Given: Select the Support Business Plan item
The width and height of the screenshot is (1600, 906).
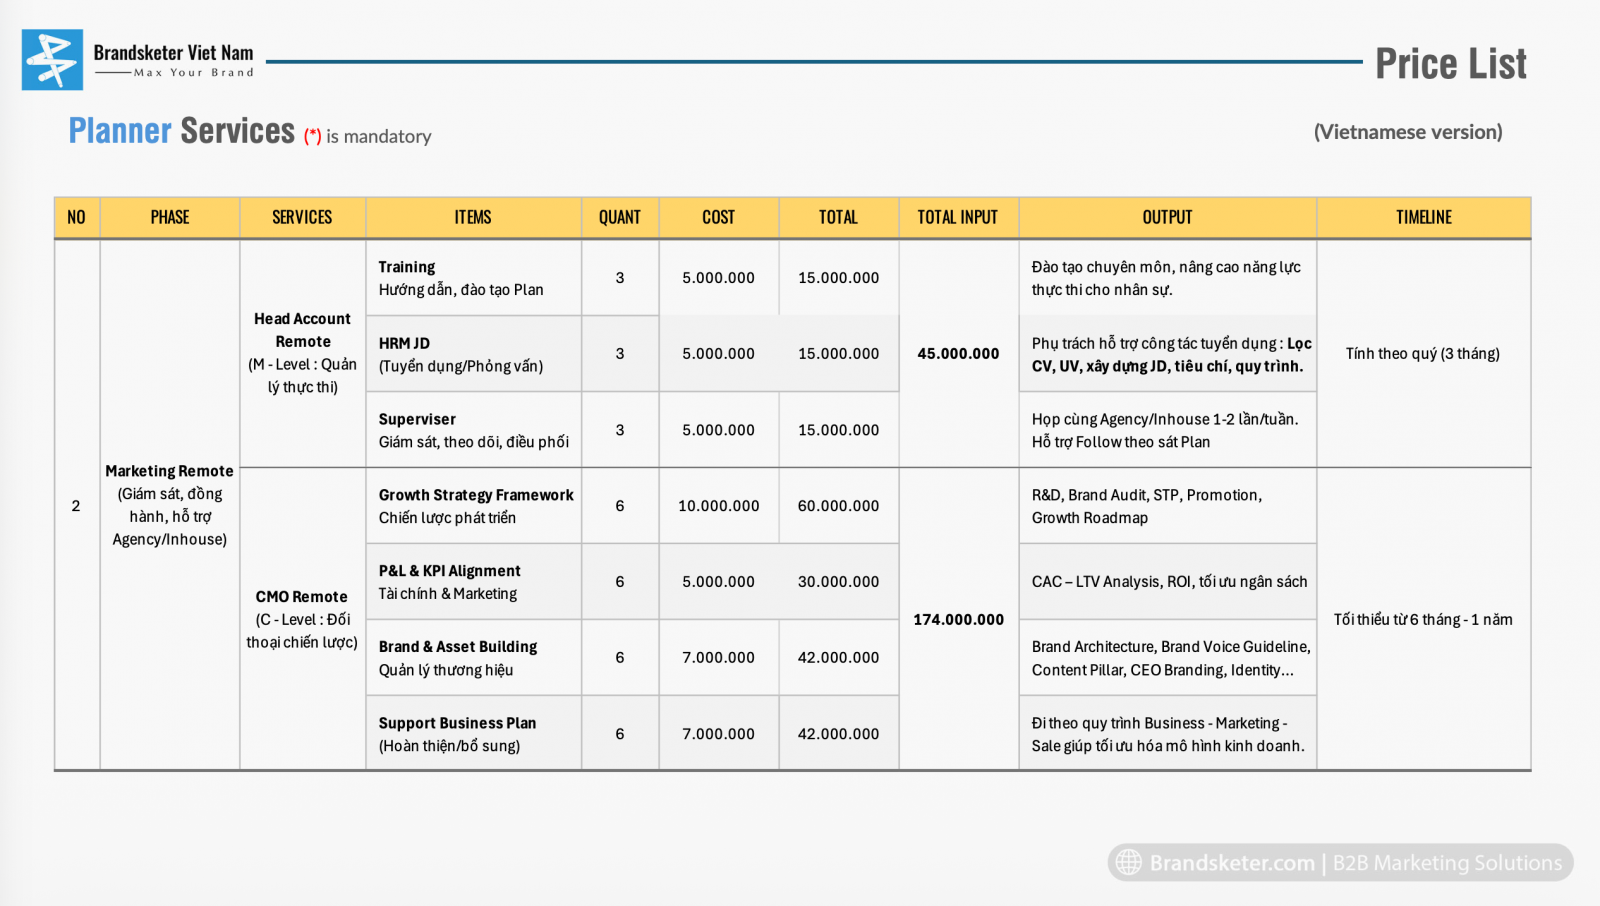Looking at the screenshot, I should click(x=457, y=733).
